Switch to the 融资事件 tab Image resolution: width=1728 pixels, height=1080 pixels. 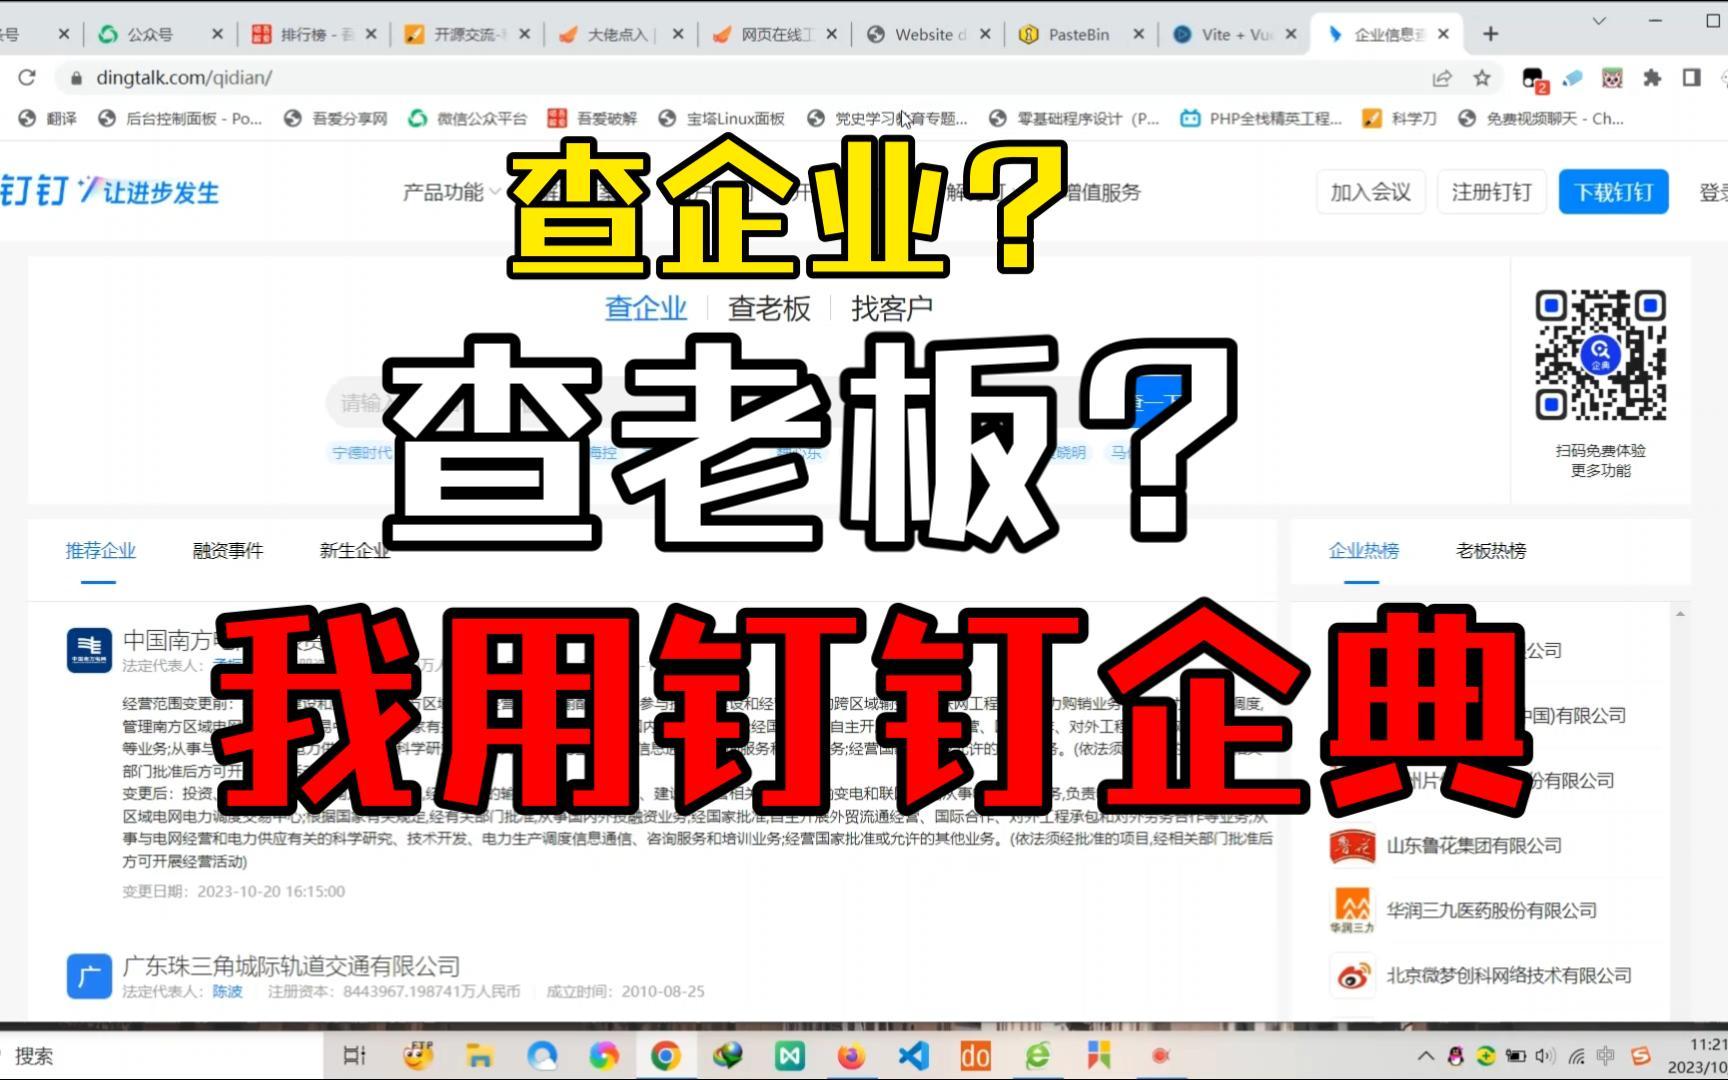pyautogui.click(x=228, y=550)
